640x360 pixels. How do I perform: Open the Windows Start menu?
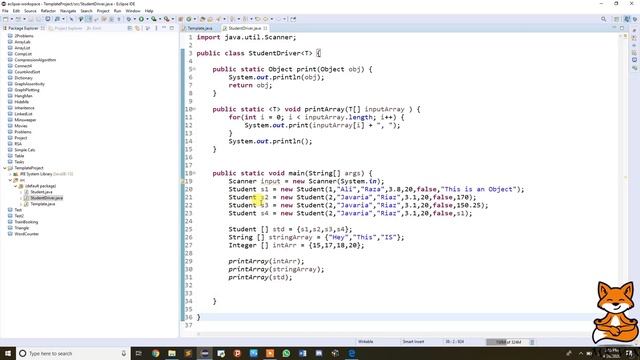(x=8, y=353)
